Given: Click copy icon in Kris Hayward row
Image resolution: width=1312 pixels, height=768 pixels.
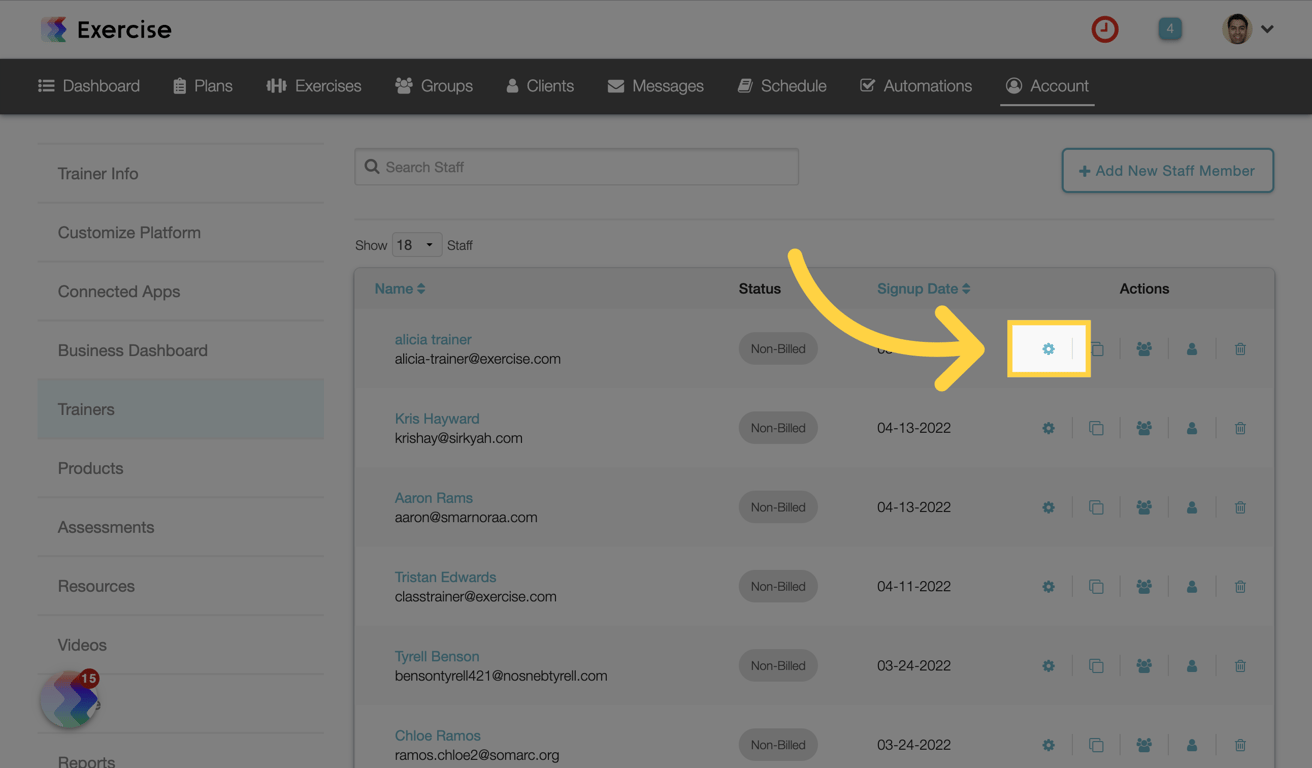Looking at the screenshot, I should [x=1096, y=428].
